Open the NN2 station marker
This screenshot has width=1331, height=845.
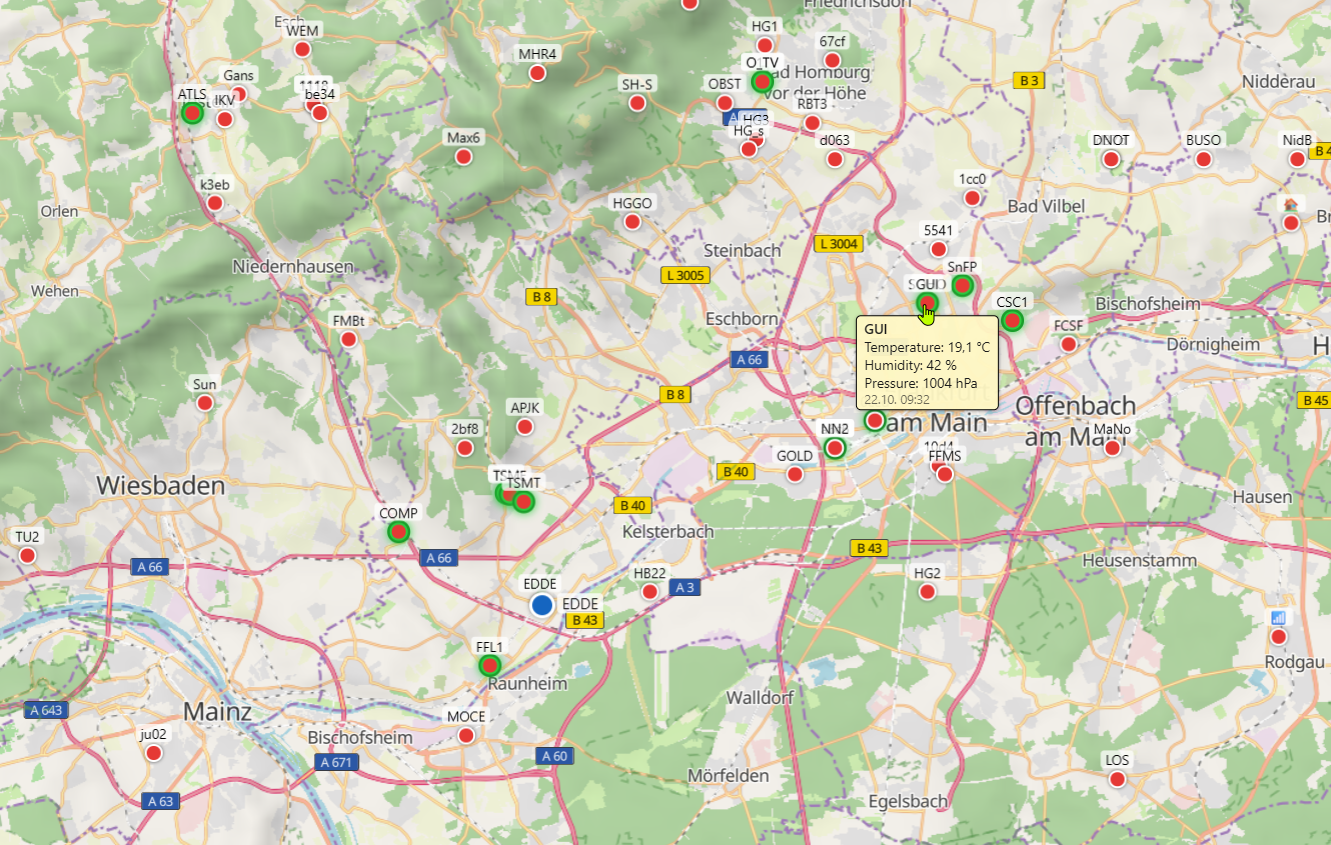tap(835, 448)
